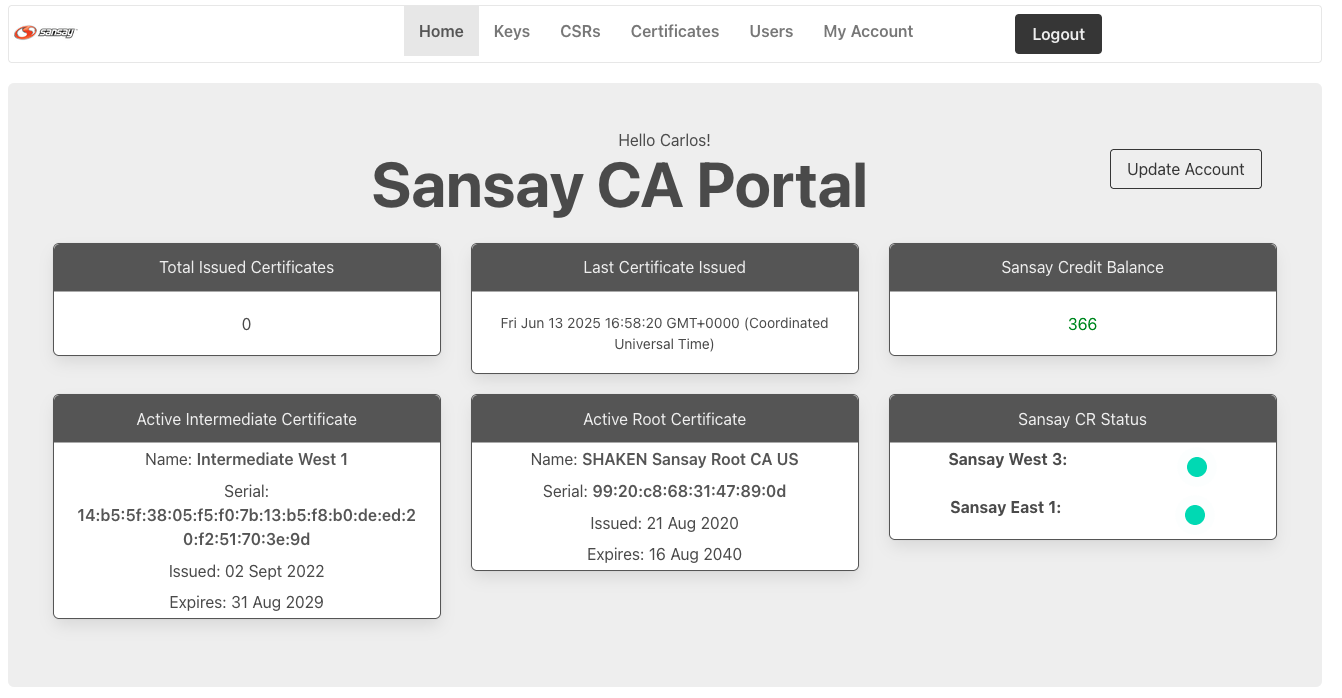Viewport: 1342px width, 698px height.
Task: Navigate to CSRs page
Action: [580, 31]
